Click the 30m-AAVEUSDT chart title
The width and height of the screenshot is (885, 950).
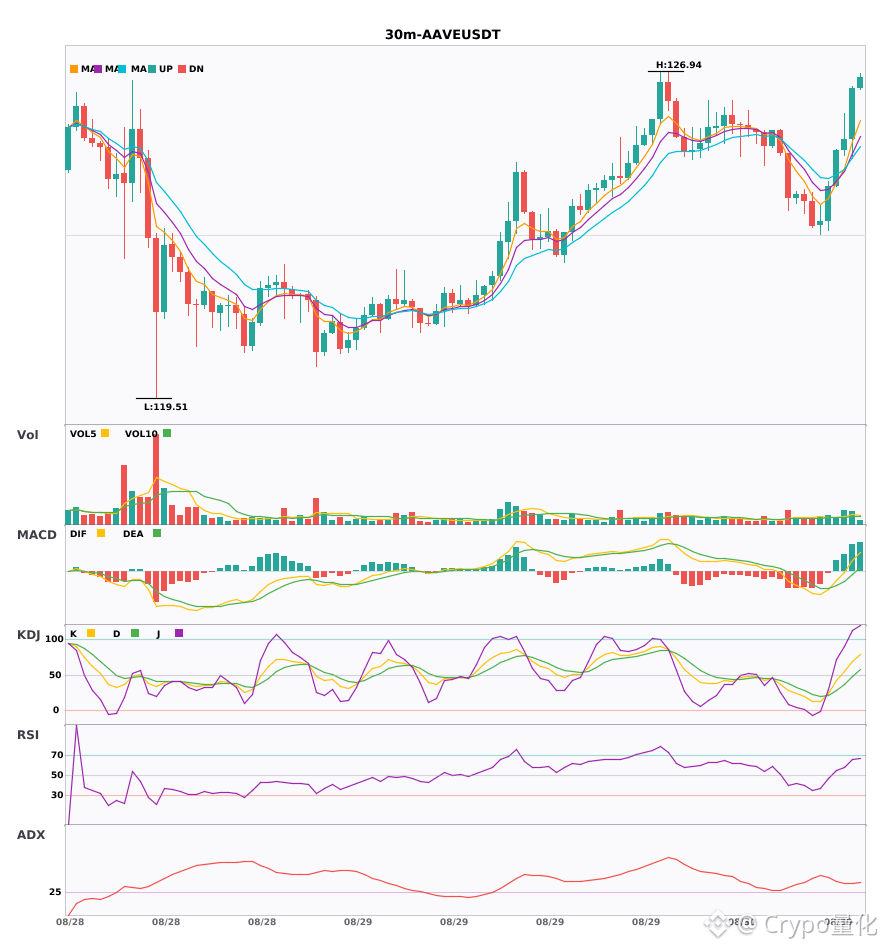tap(443, 35)
